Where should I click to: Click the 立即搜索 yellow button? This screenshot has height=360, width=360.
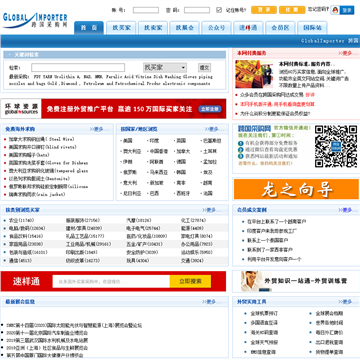click(x=190, y=281)
